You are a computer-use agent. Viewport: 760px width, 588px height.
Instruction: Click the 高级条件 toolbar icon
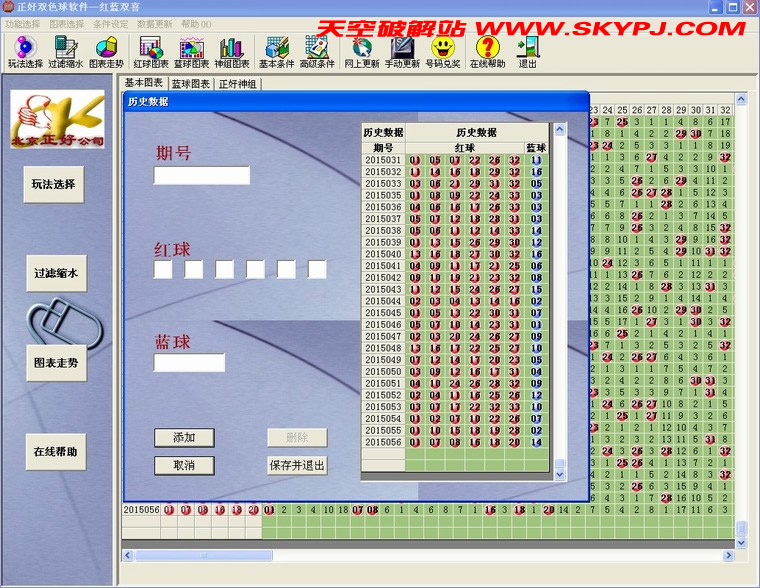pos(318,51)
